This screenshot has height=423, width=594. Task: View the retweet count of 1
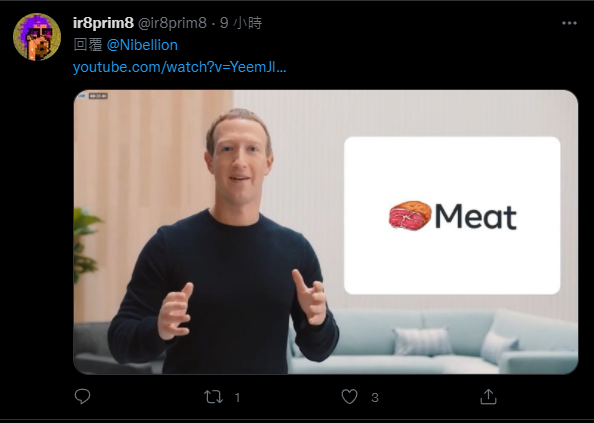tap(237, 397)
